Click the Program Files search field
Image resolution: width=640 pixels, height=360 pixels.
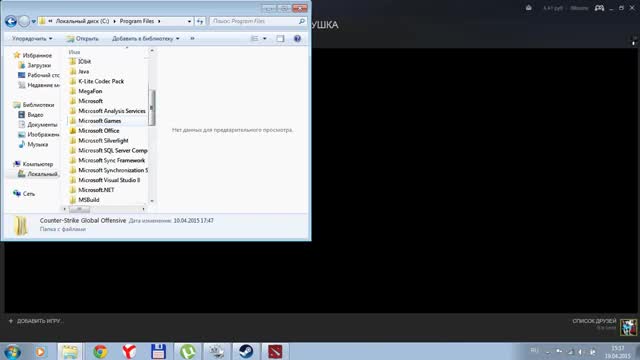pos(258,21)
